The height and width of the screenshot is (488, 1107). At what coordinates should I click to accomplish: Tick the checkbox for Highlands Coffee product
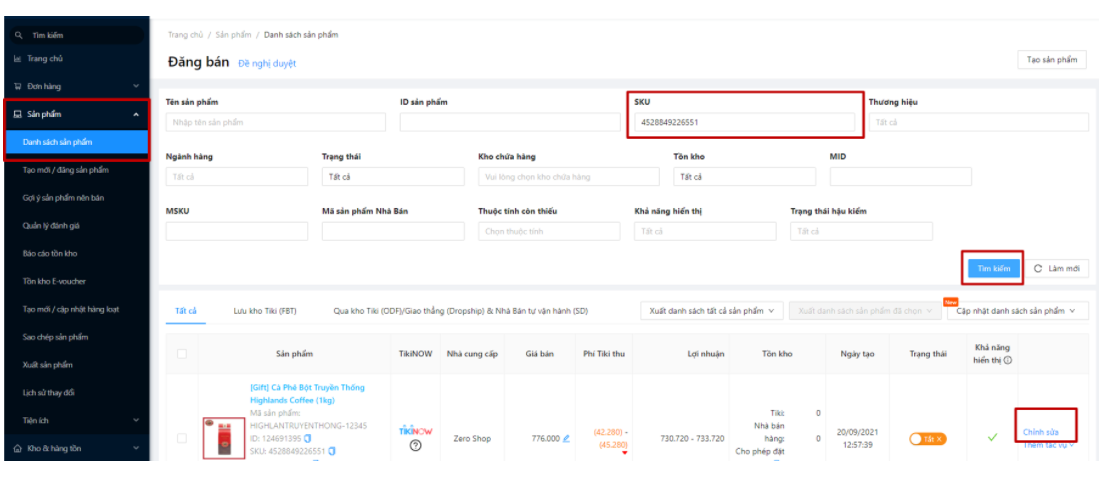click(x=181, y=438)
